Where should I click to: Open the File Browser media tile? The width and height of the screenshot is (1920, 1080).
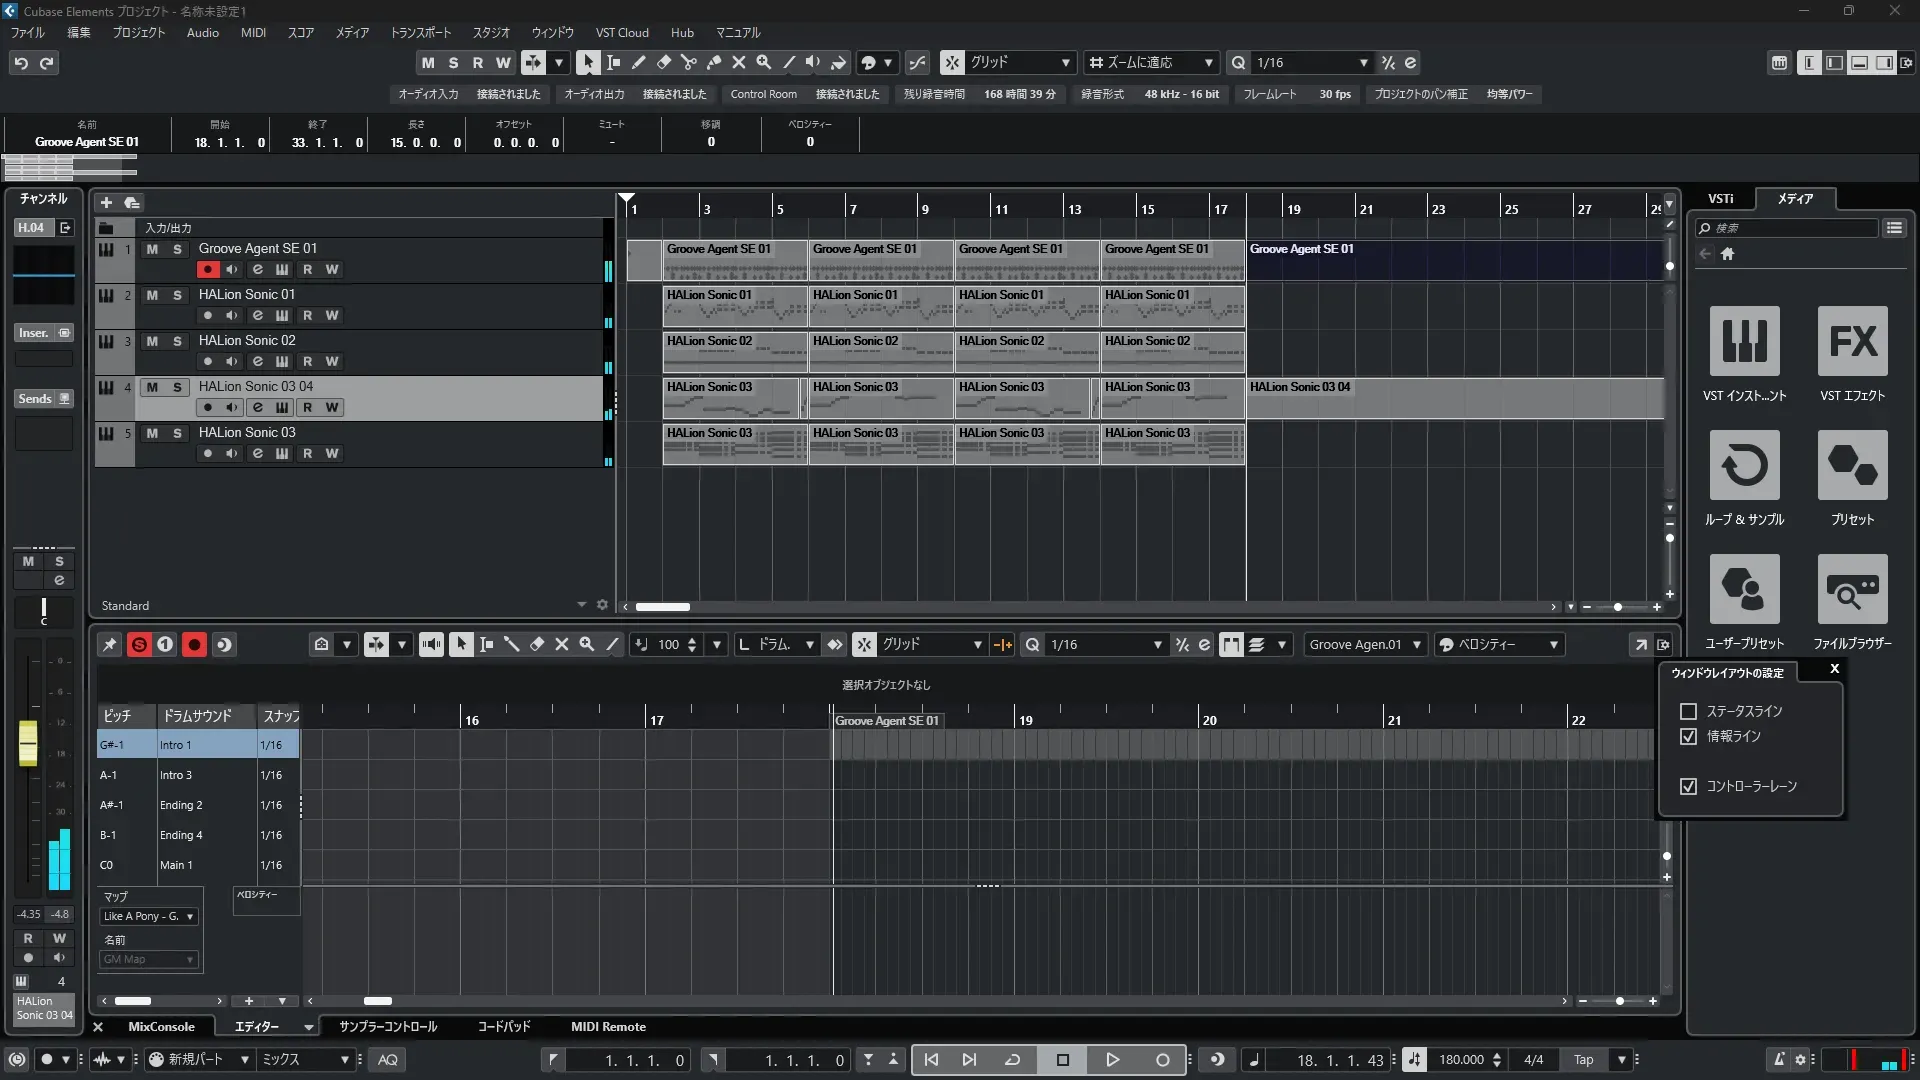[1852, 589]
